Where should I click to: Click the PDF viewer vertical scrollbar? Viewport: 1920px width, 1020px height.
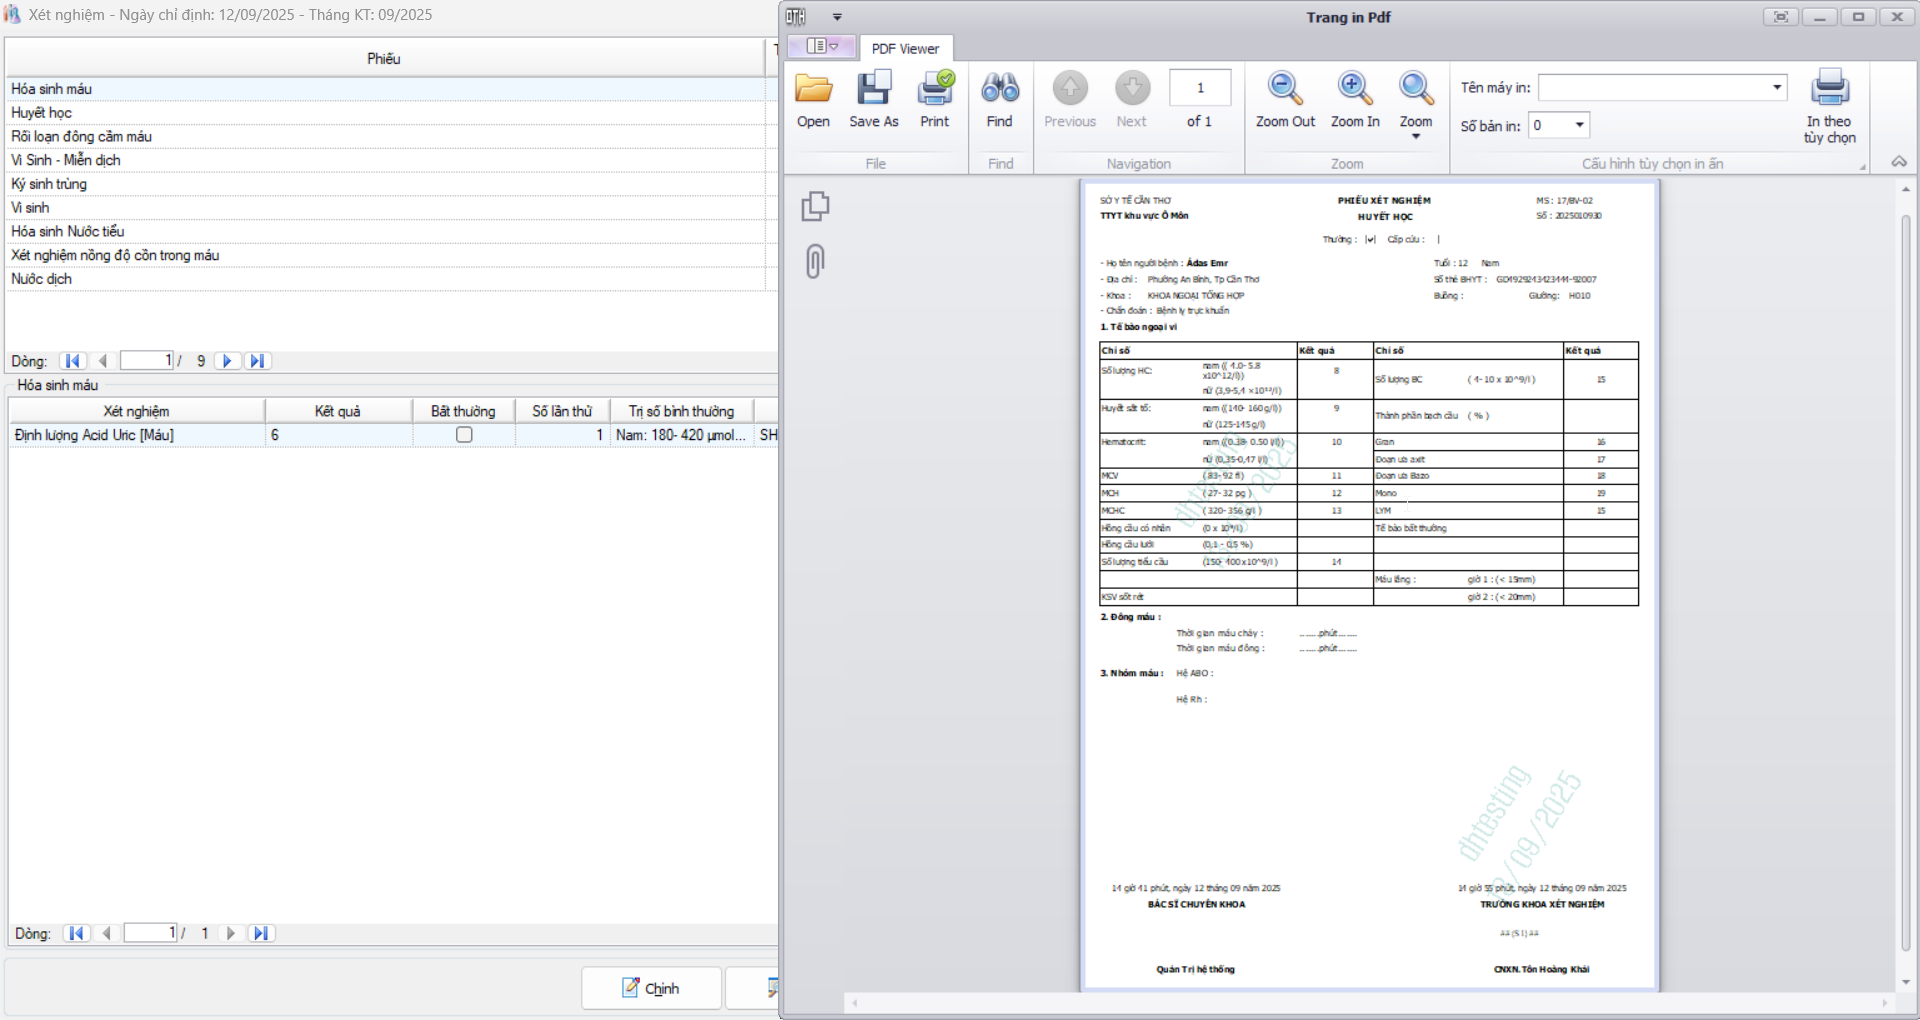[x=1905, y=585]
